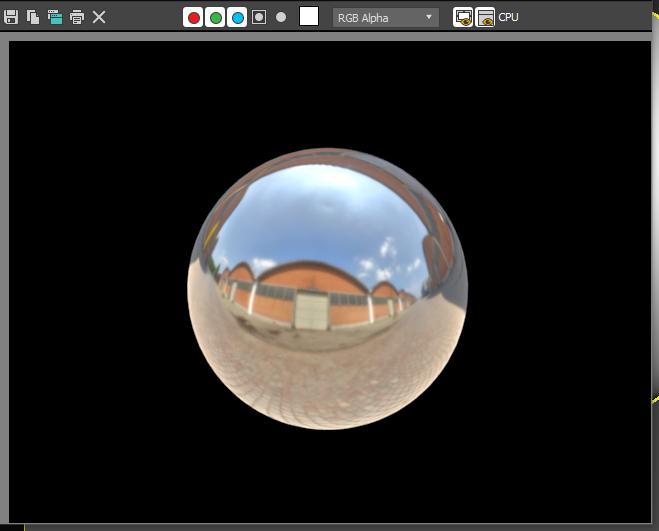Image resolution: width=659 pixels, height=531 pixels.
Task: Open the RGB Alpha channel dropdown
Action: click(x=386, y=18)
